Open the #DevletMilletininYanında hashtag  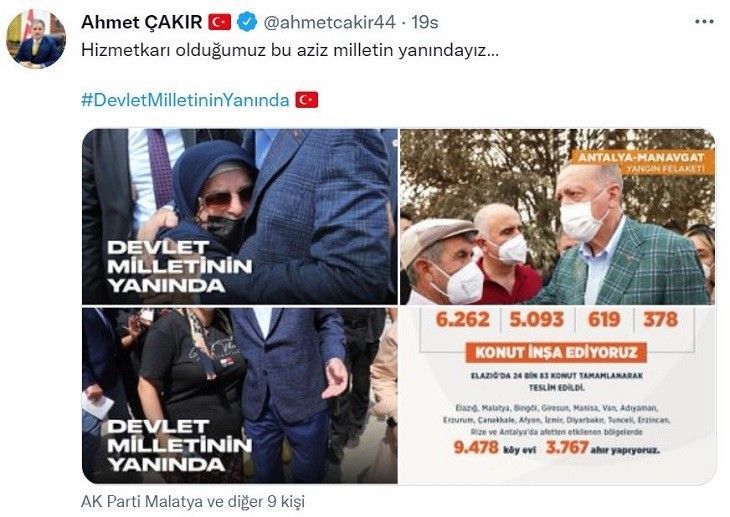(x=185, y=100)
